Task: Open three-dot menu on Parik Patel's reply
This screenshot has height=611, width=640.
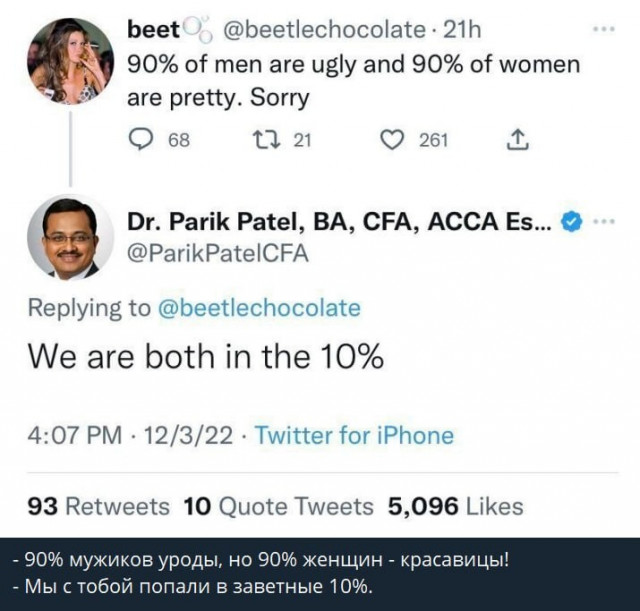Action: [604, 222]
